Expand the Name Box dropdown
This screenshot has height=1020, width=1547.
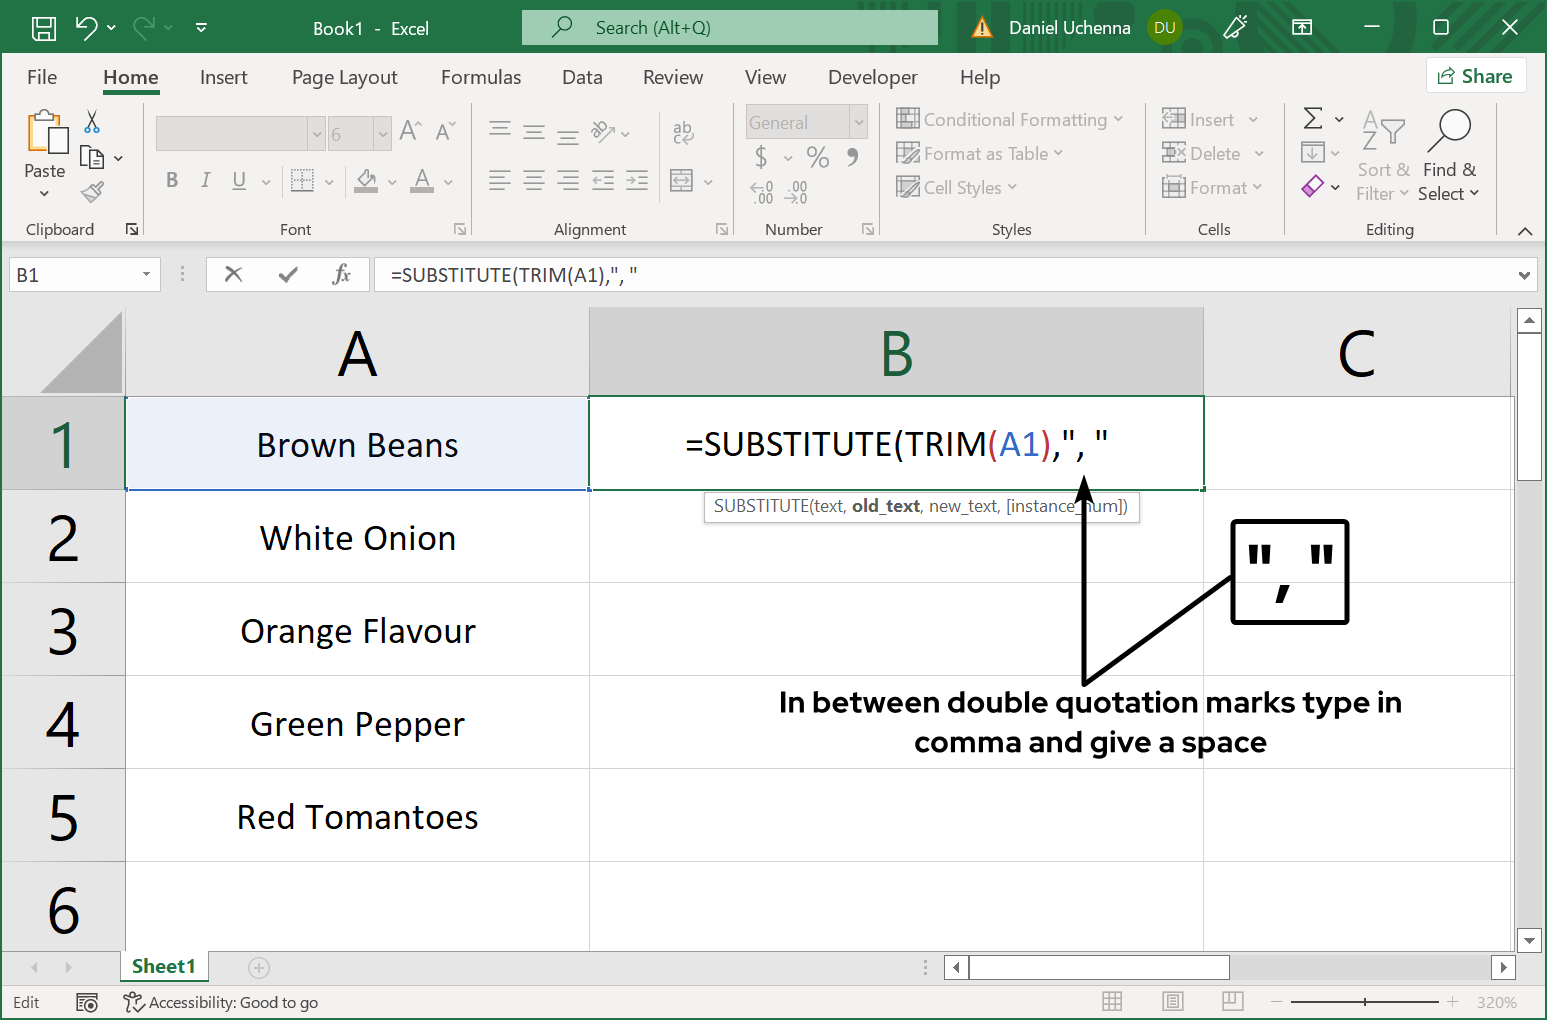[x=146, y=274]
